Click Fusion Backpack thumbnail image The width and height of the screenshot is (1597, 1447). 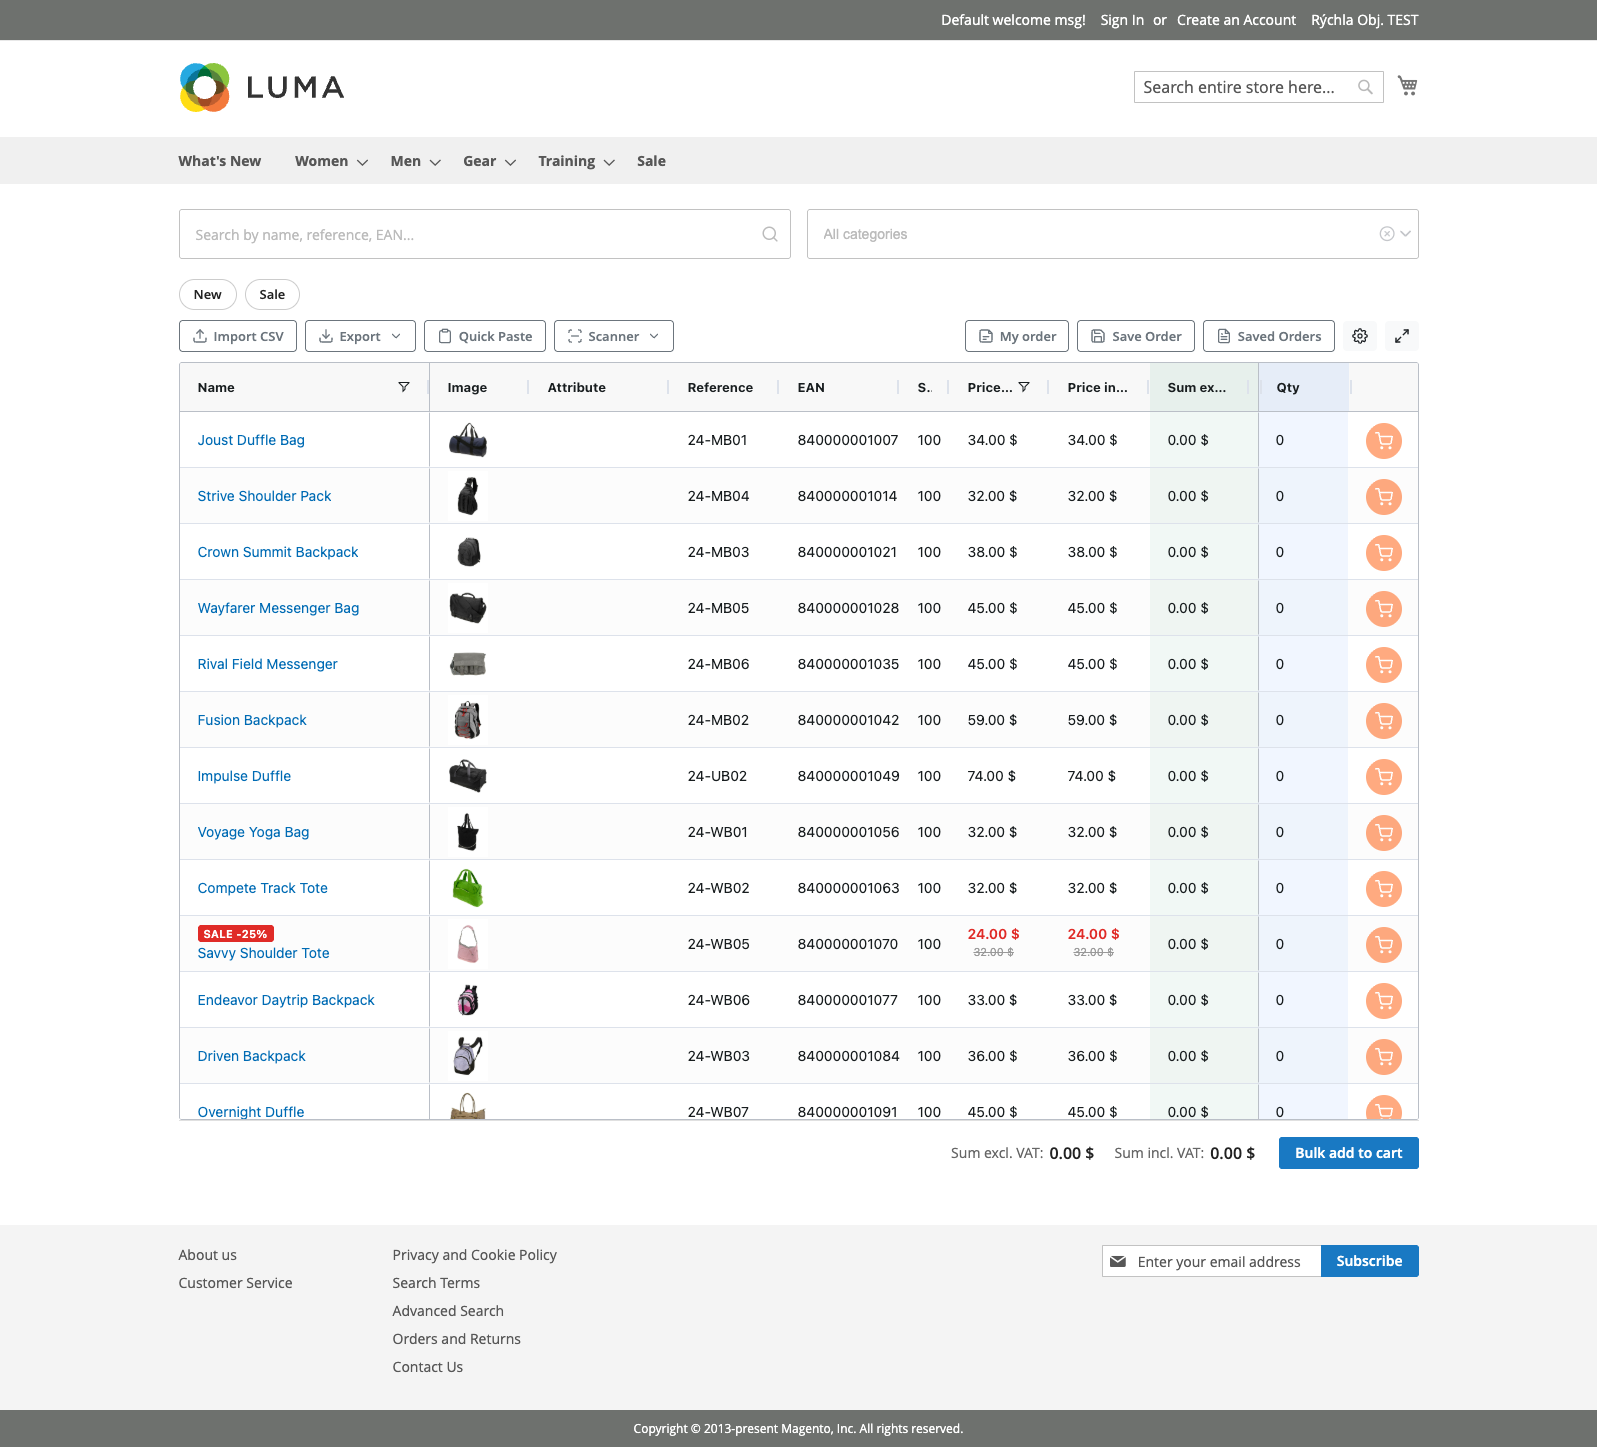(468, 720)
